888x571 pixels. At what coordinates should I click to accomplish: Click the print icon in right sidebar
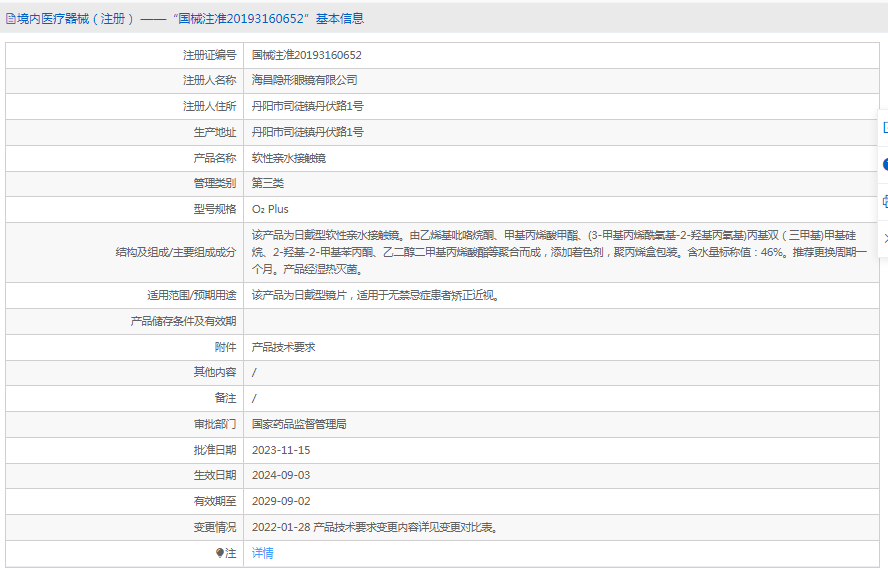click(x=884, y=201)
